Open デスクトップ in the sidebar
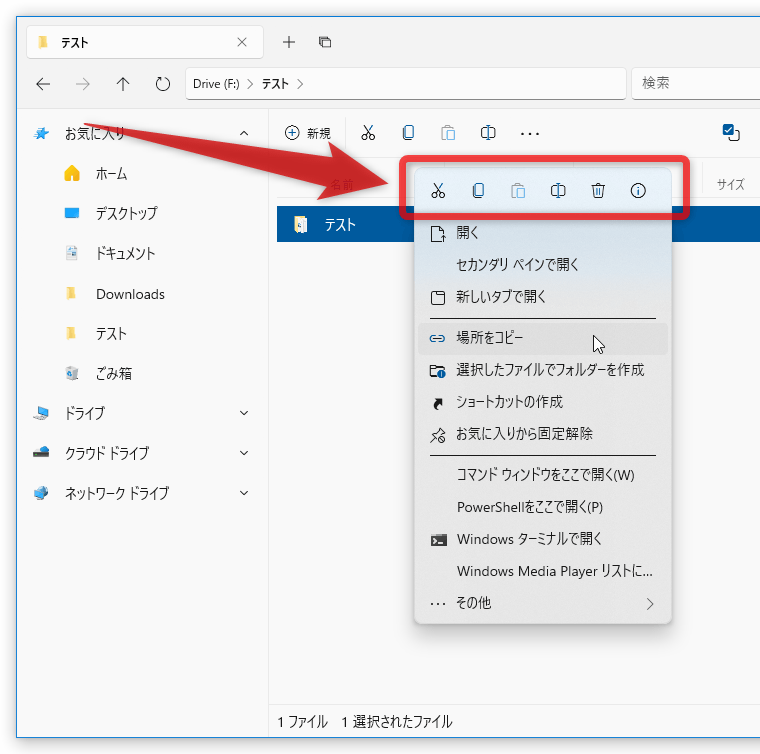 click(127, 213)
